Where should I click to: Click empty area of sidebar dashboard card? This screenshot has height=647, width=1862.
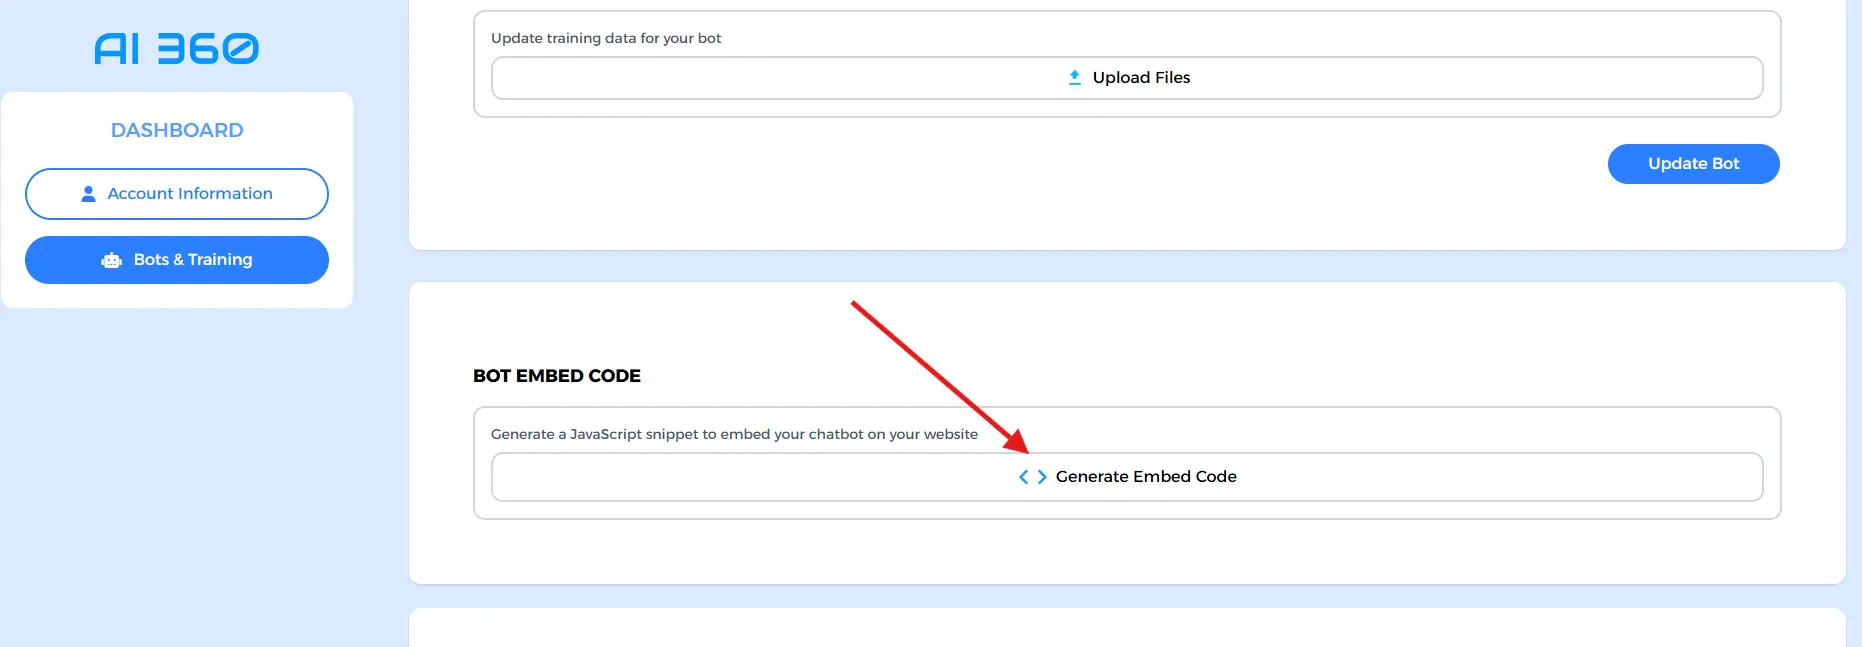point(177,296)
